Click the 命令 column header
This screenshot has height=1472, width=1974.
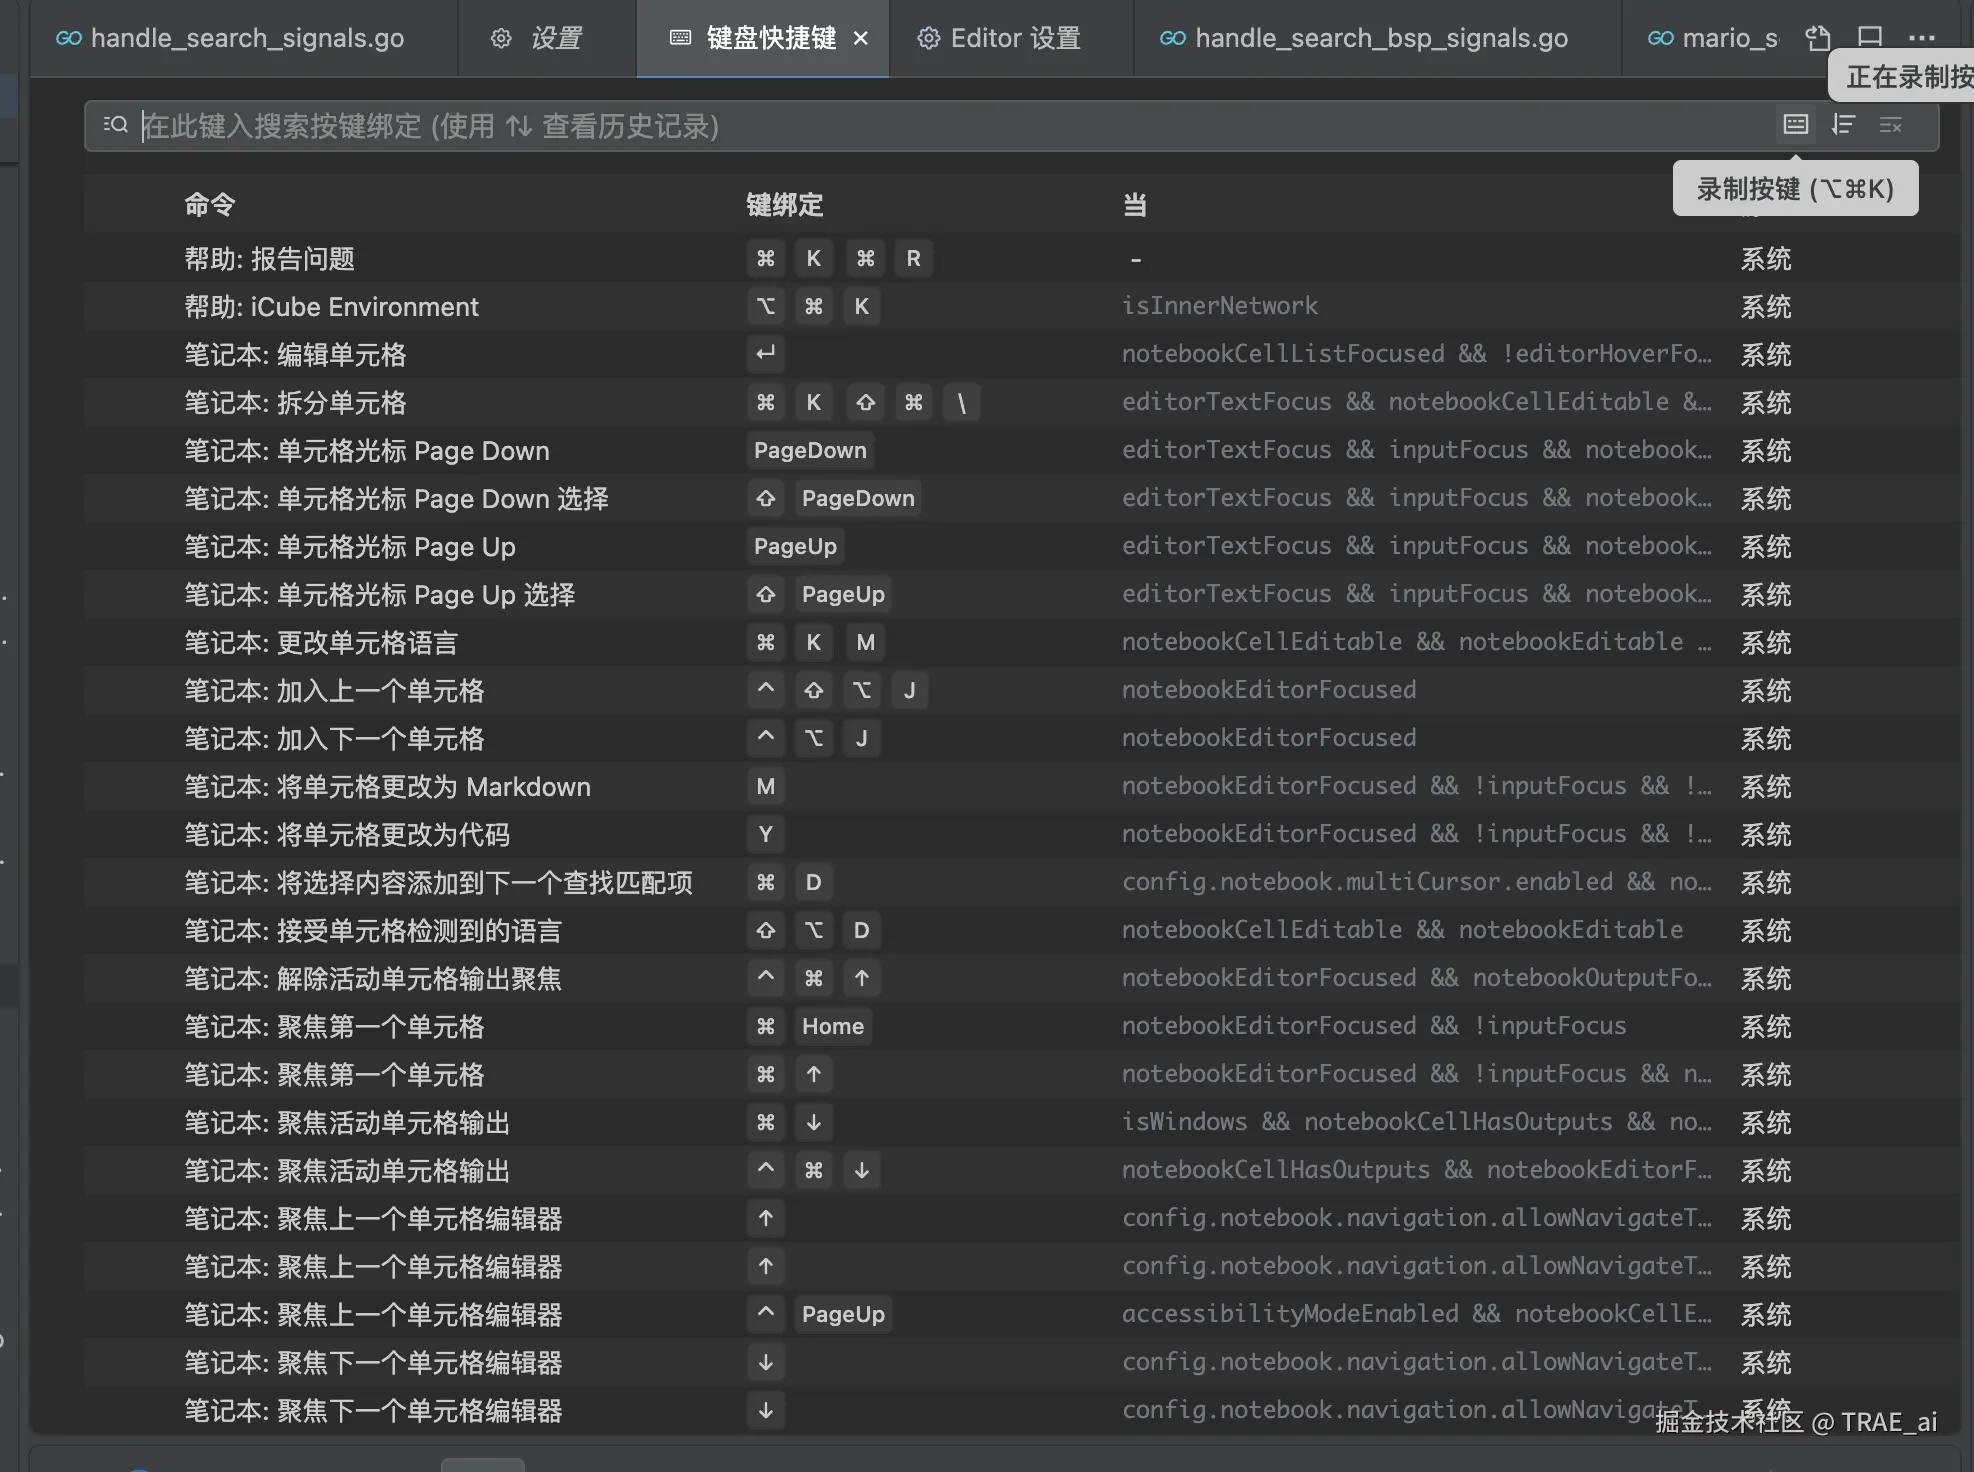pos(210,205)
